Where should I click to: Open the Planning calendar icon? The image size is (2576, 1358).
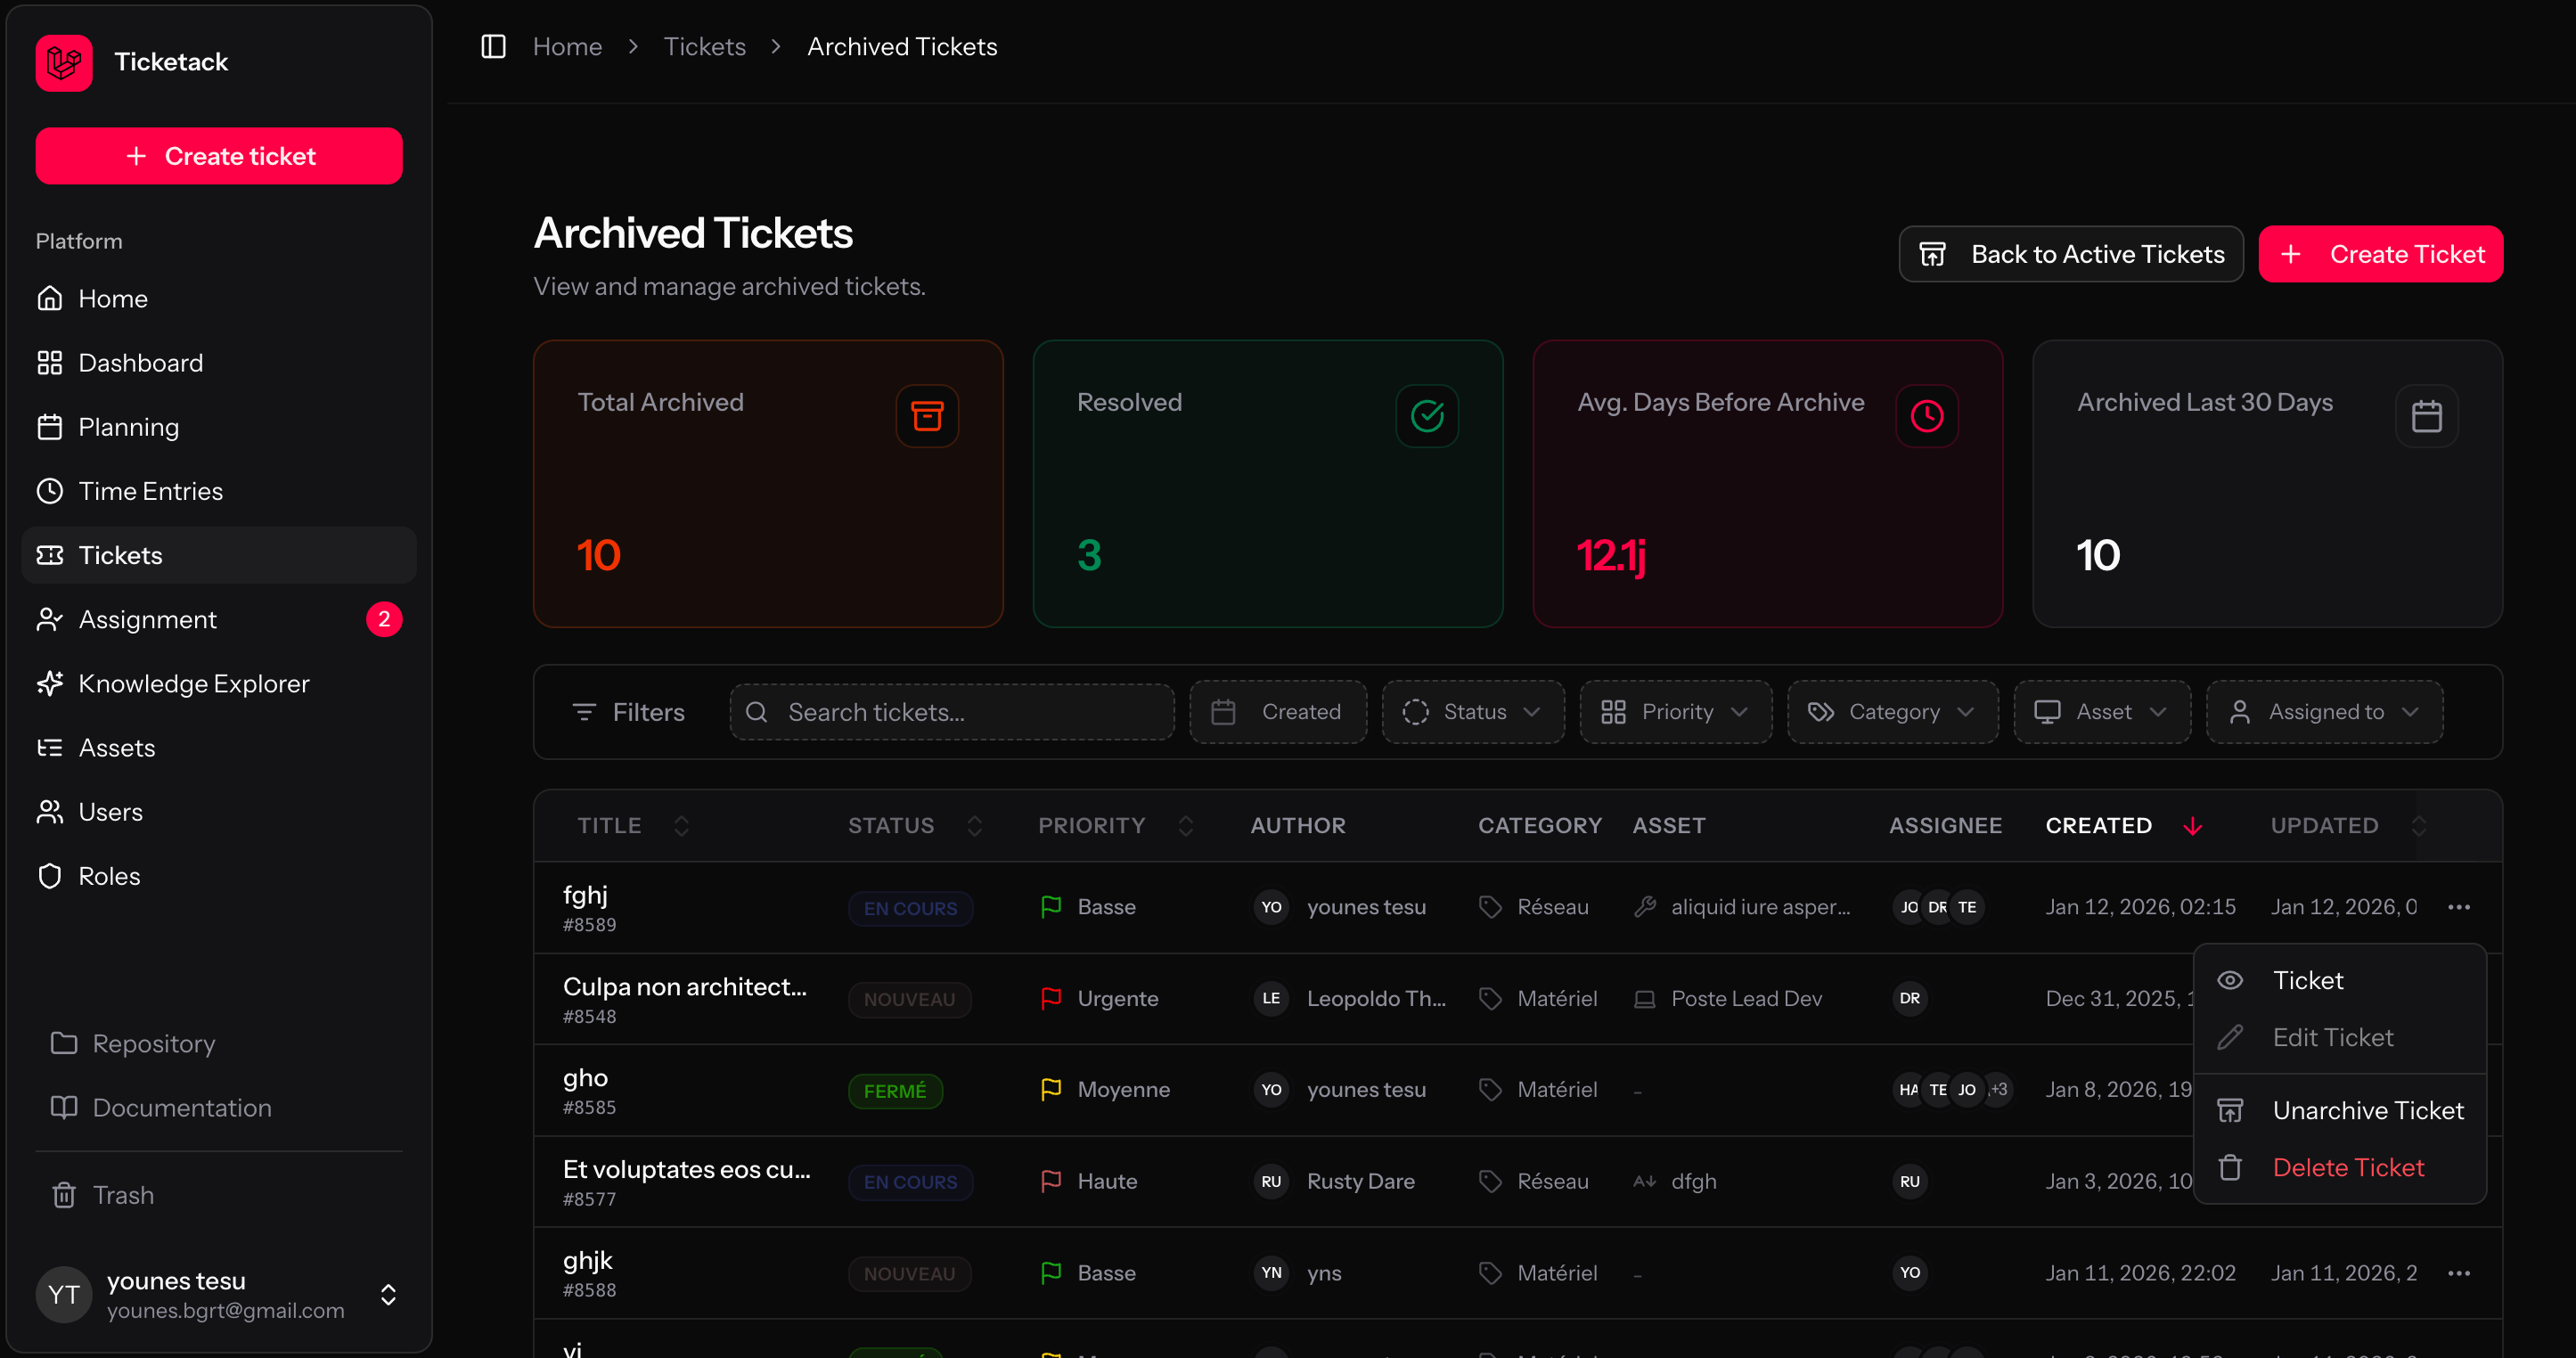[50, 426]
